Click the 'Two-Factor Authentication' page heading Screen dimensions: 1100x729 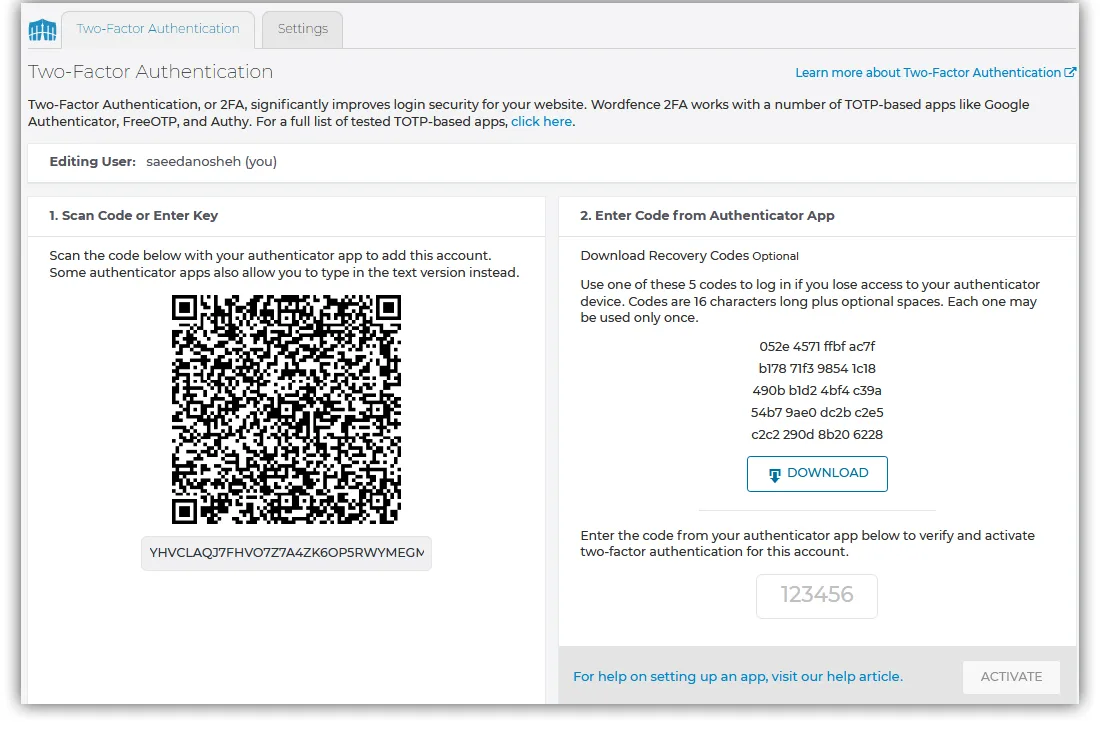[x=150, y=72]
